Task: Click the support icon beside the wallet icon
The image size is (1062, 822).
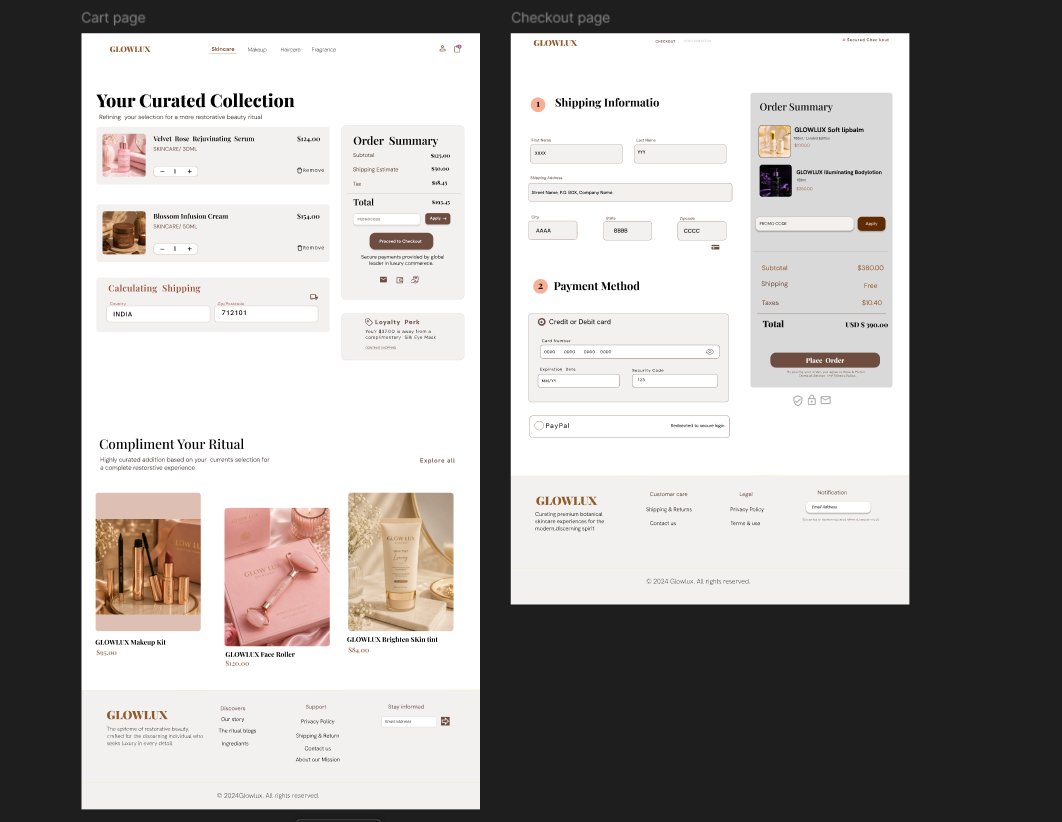Action: 415,280
